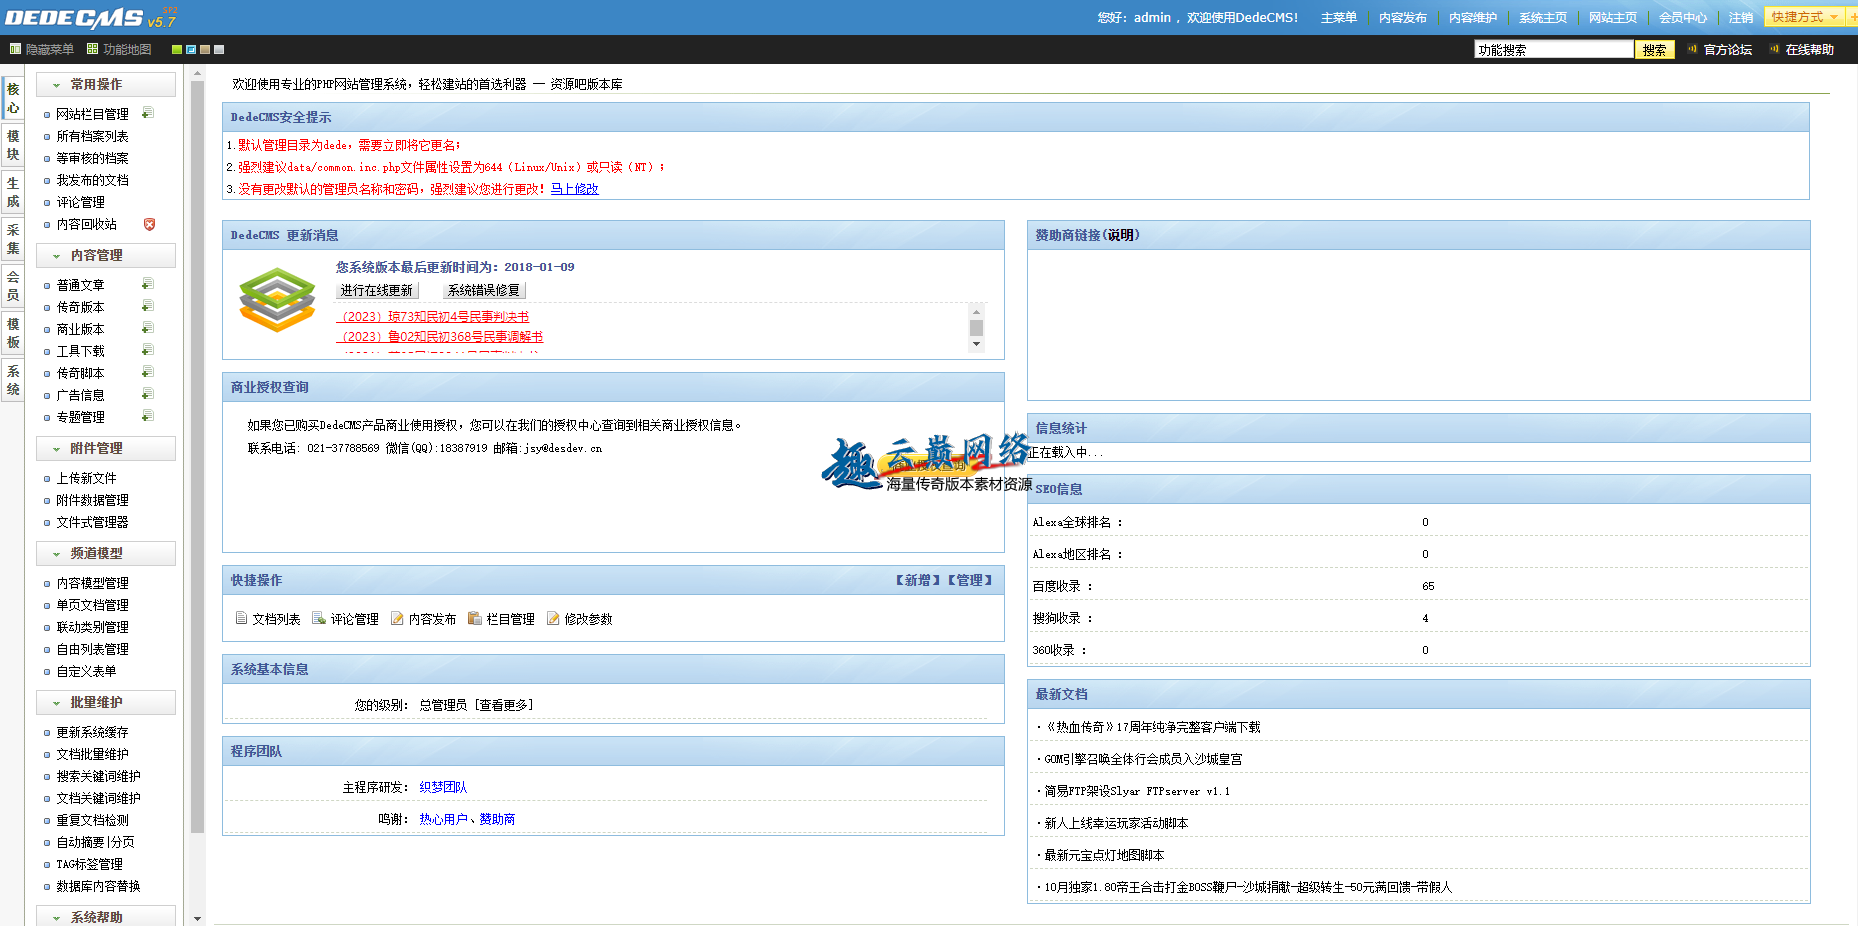Click the 官方论坛 speaker icon
Viewport: 1858px width, 926px height.
click(x=1692, y=48)
